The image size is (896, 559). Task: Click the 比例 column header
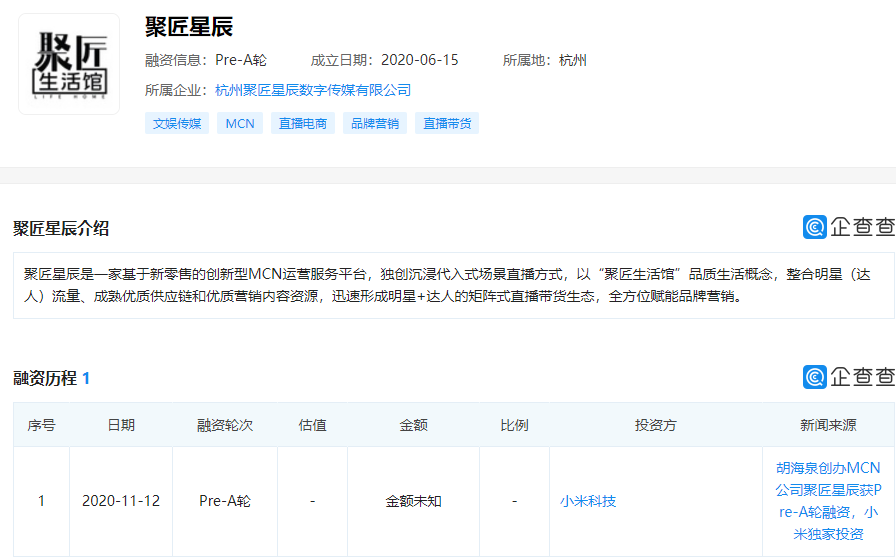514,425
